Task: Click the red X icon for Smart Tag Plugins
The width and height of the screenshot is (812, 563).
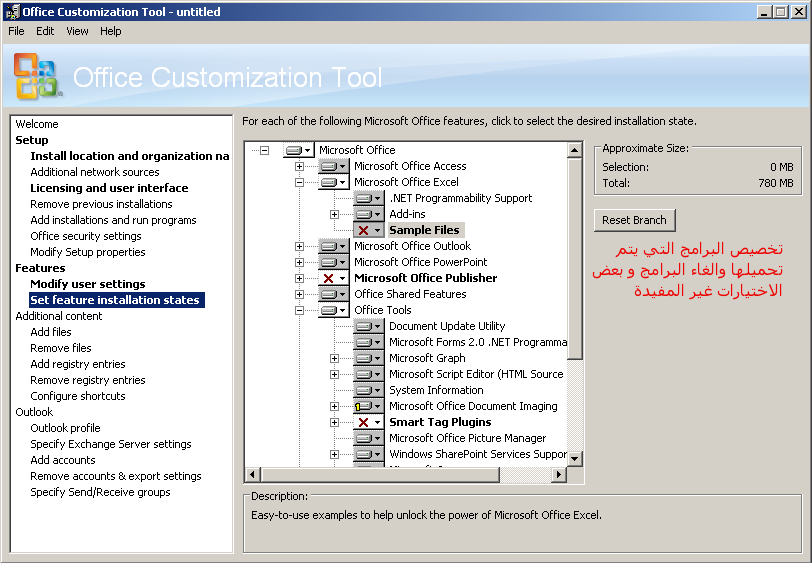Action: click(x=369, y=423)
